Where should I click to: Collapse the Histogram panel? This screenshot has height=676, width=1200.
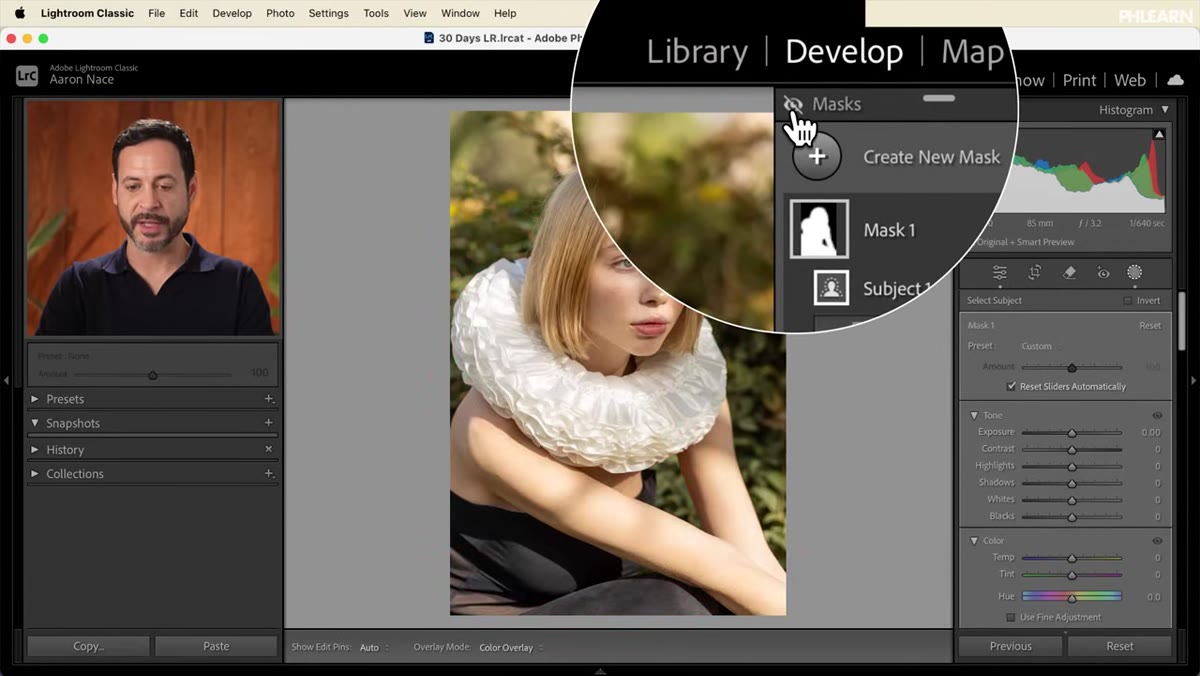1165,110
